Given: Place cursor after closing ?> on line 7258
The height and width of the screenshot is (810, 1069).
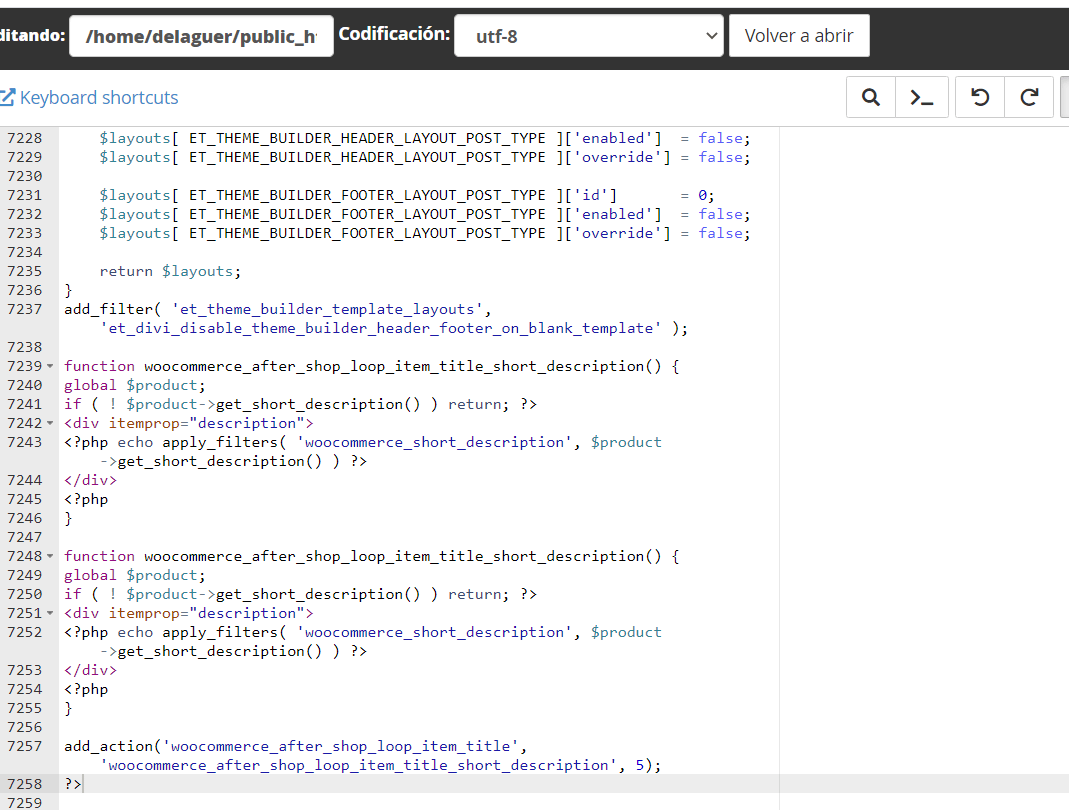Looking at the screenshot, I should 82,784.
